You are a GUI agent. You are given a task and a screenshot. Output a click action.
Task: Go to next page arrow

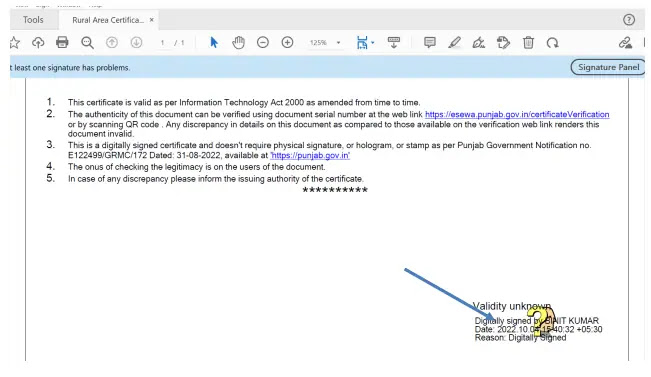tap(136, 42)
